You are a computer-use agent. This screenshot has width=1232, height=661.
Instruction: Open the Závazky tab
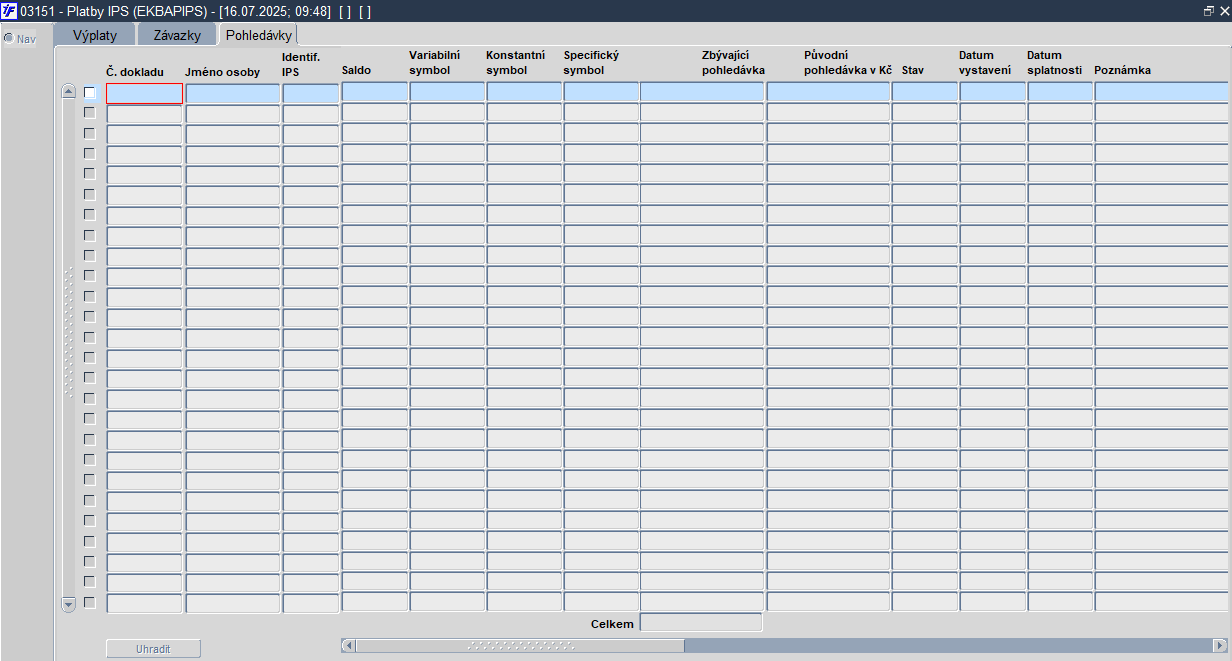pyautogui.click(x=177, y=35)
